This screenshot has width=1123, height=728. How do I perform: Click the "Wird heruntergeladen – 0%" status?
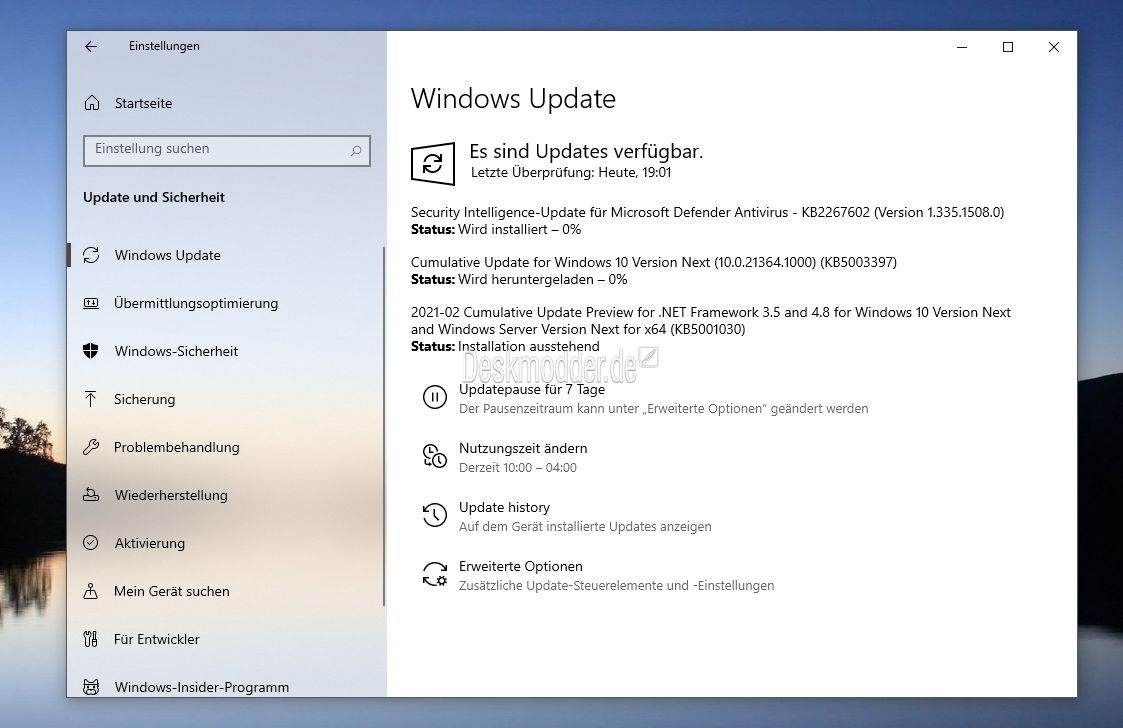coord(542,279)
